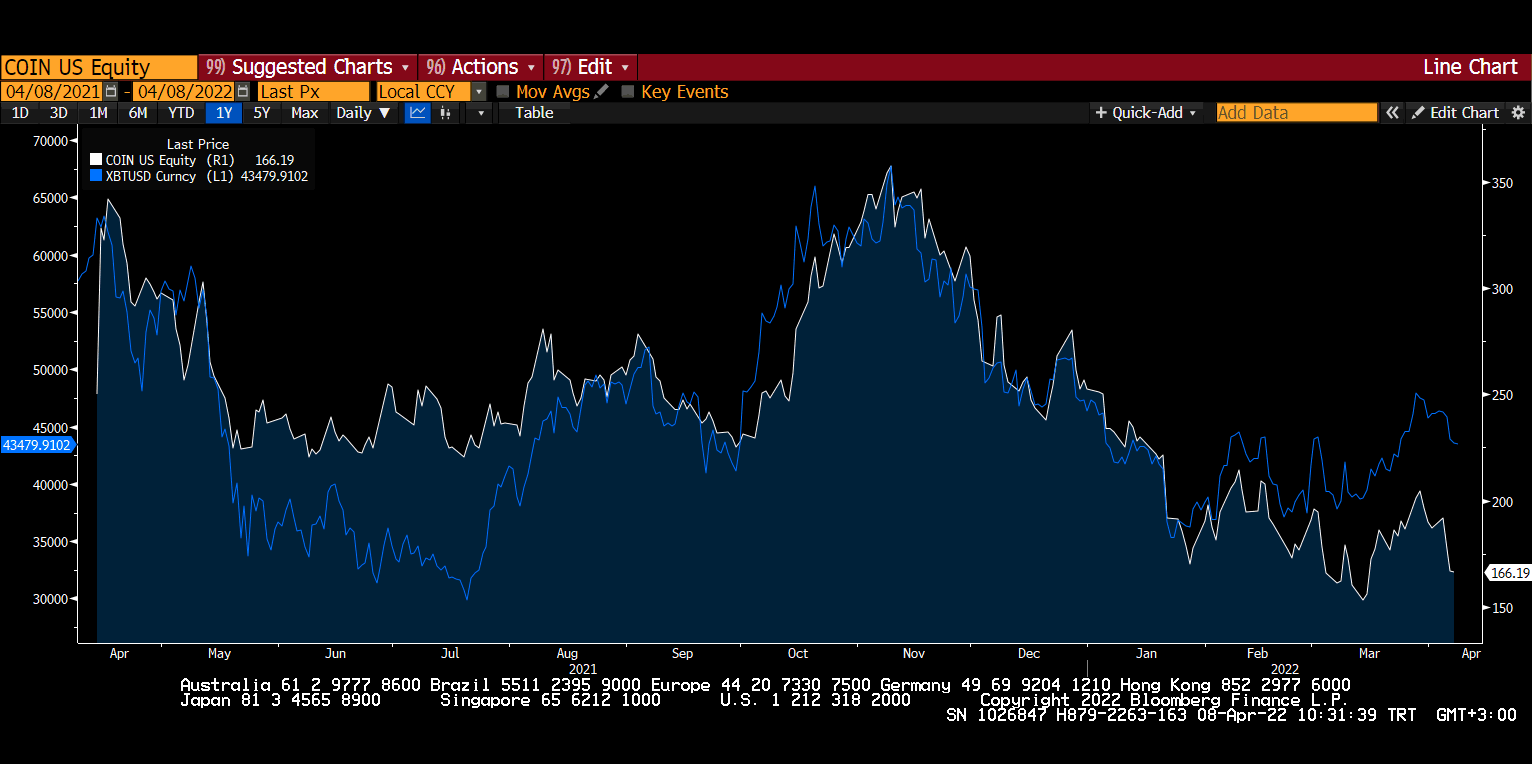The height and width of the screenshot is (764, 1532).
Task: Click the 43479.9102 left axis price label
Action: (37, 445)
